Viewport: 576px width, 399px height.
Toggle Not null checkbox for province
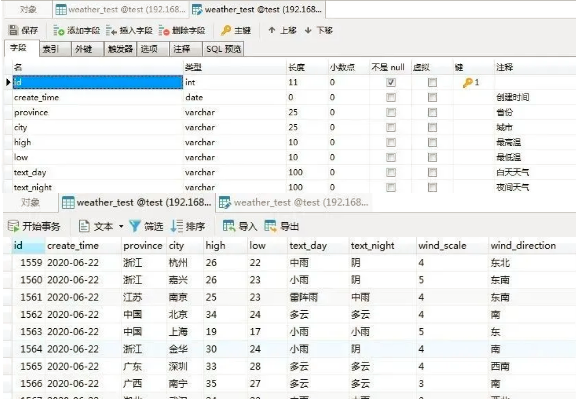(391, 112)
